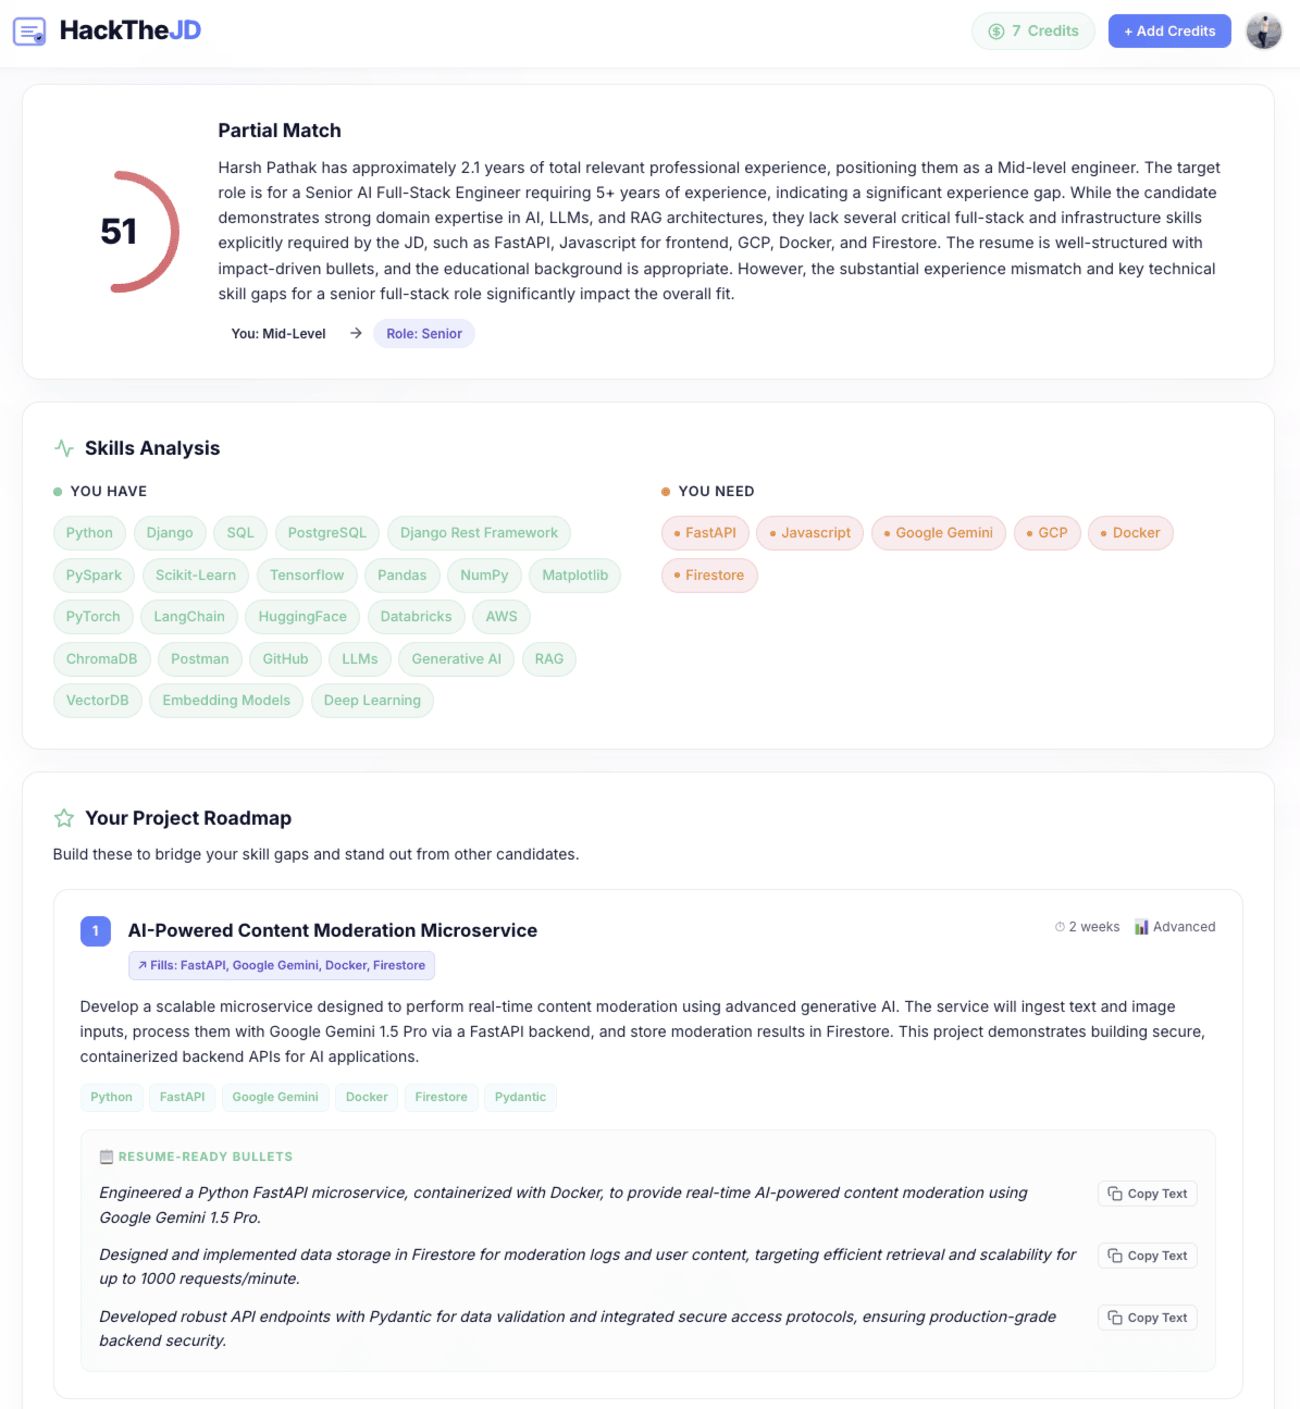Screen dimensions: 1300x1409
Task: Click the arrow icon in the Fills badge
Action: pos(143,965)
